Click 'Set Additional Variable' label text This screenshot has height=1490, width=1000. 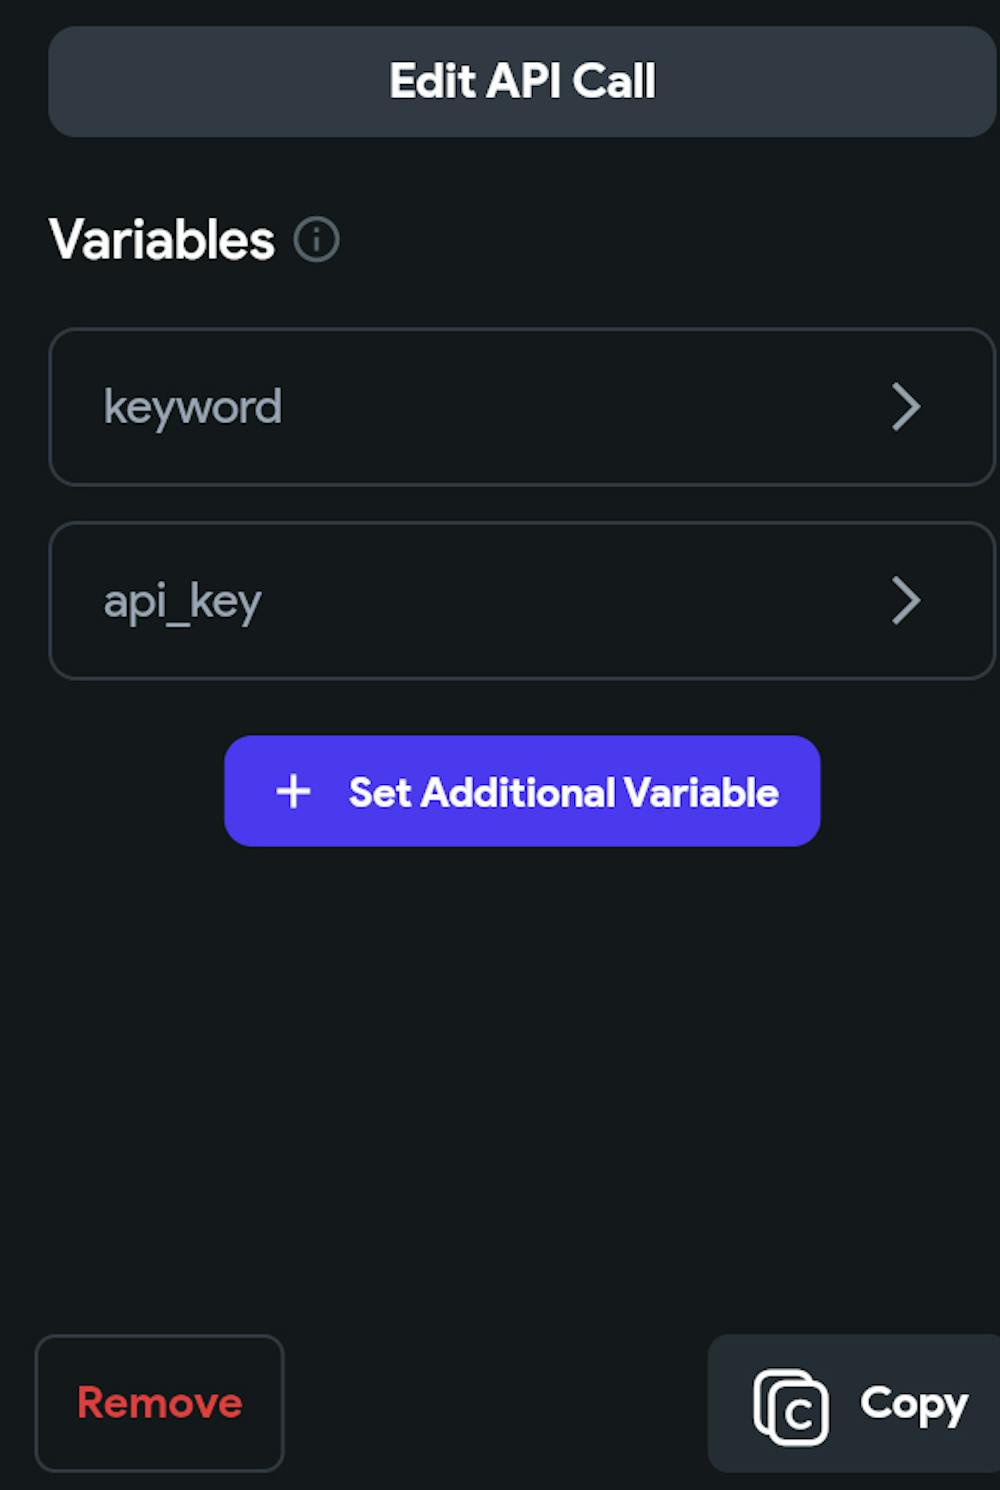click(563, 792)
